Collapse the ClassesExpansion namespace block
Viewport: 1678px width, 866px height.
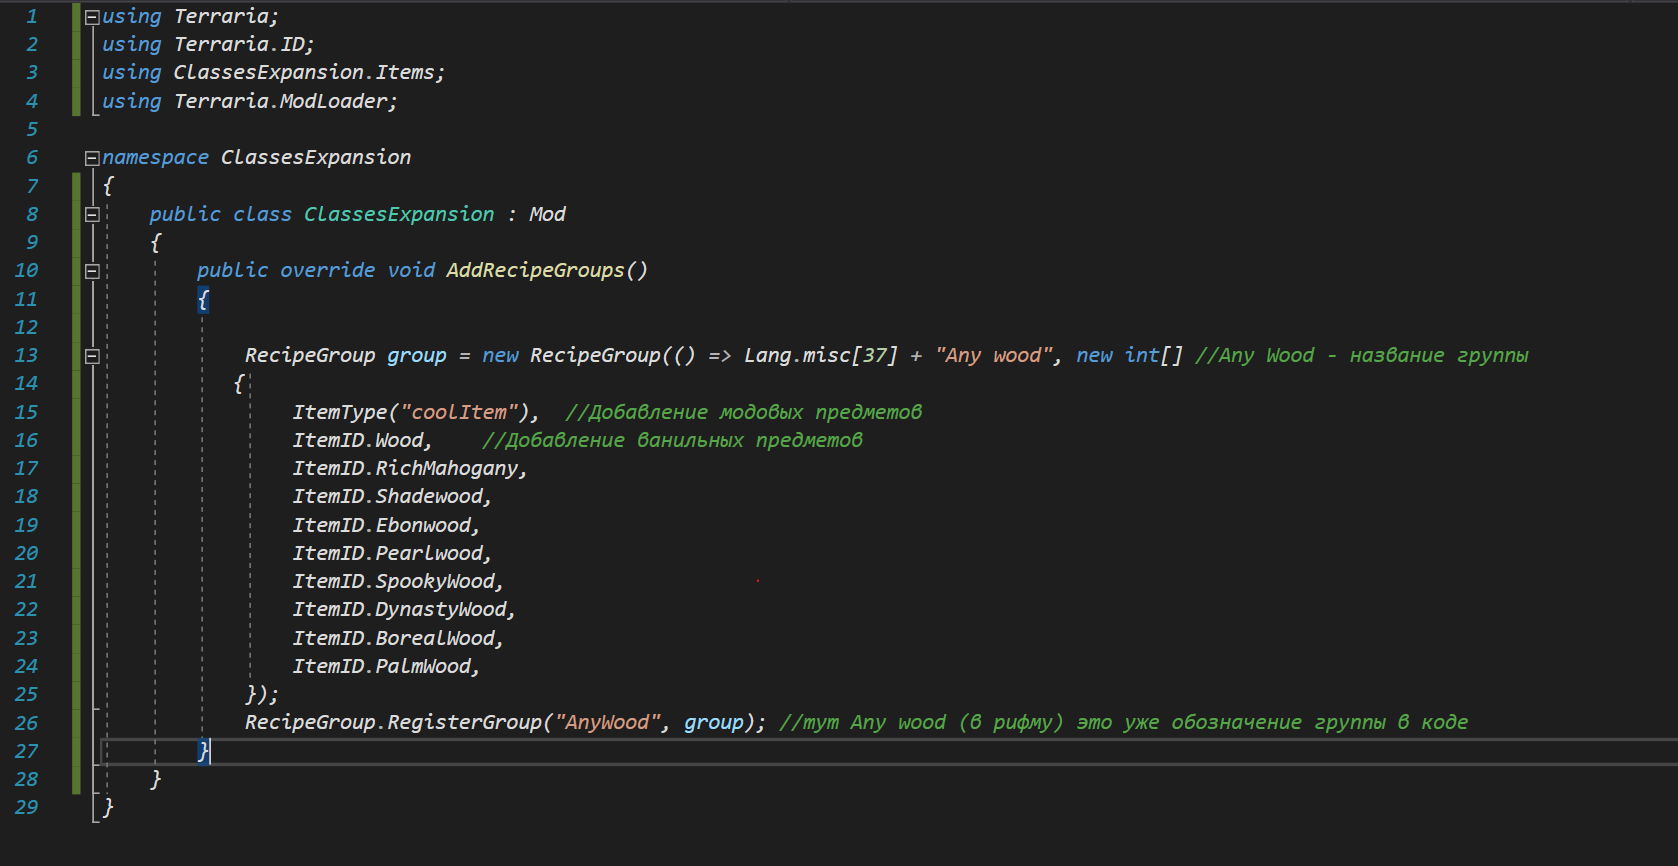[x=92, y=158]
